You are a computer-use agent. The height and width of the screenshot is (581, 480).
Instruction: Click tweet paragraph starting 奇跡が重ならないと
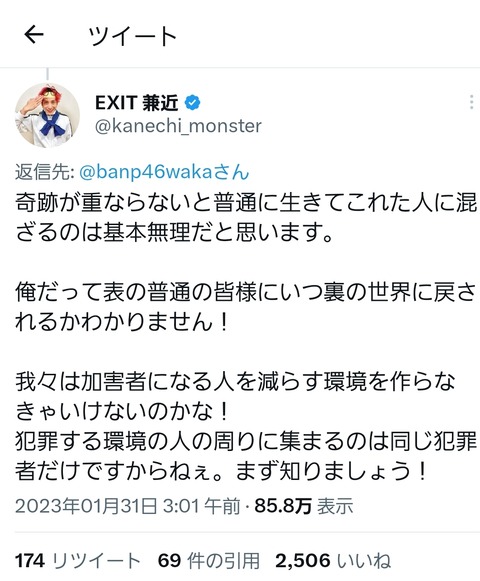pyautogui.click(x=246, y=219)
